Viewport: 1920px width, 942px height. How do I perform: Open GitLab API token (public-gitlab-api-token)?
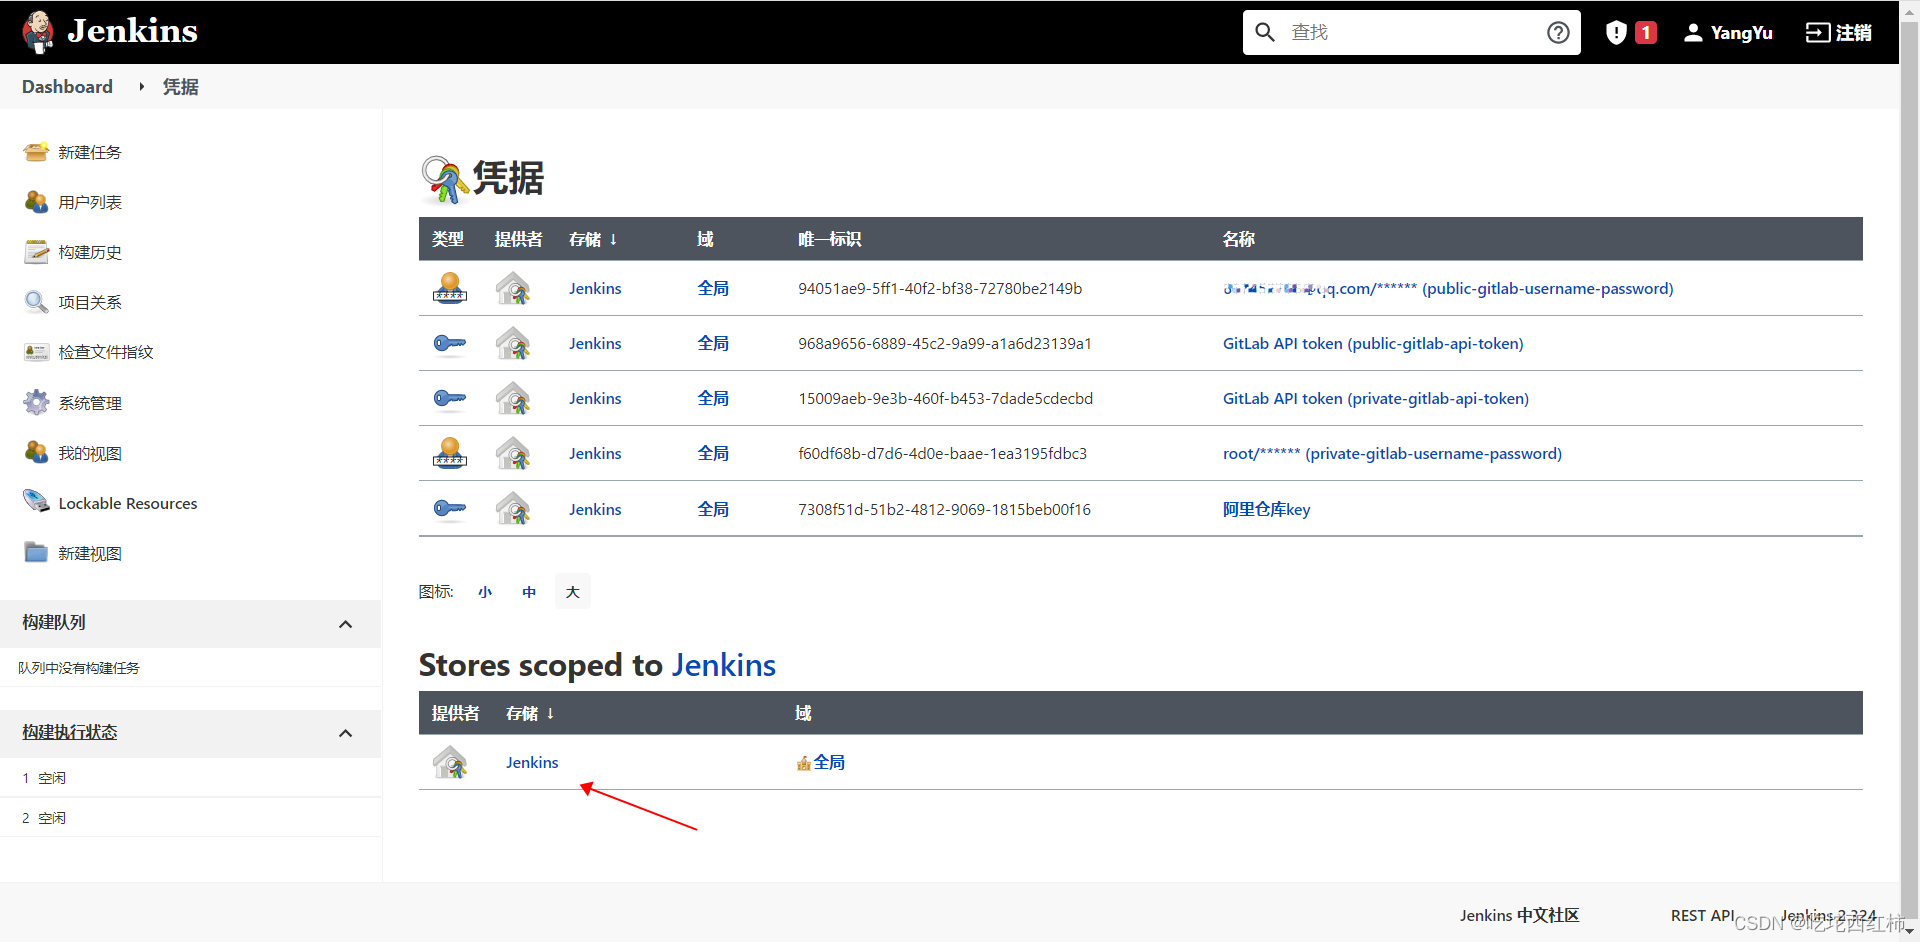click(1373, 343)
